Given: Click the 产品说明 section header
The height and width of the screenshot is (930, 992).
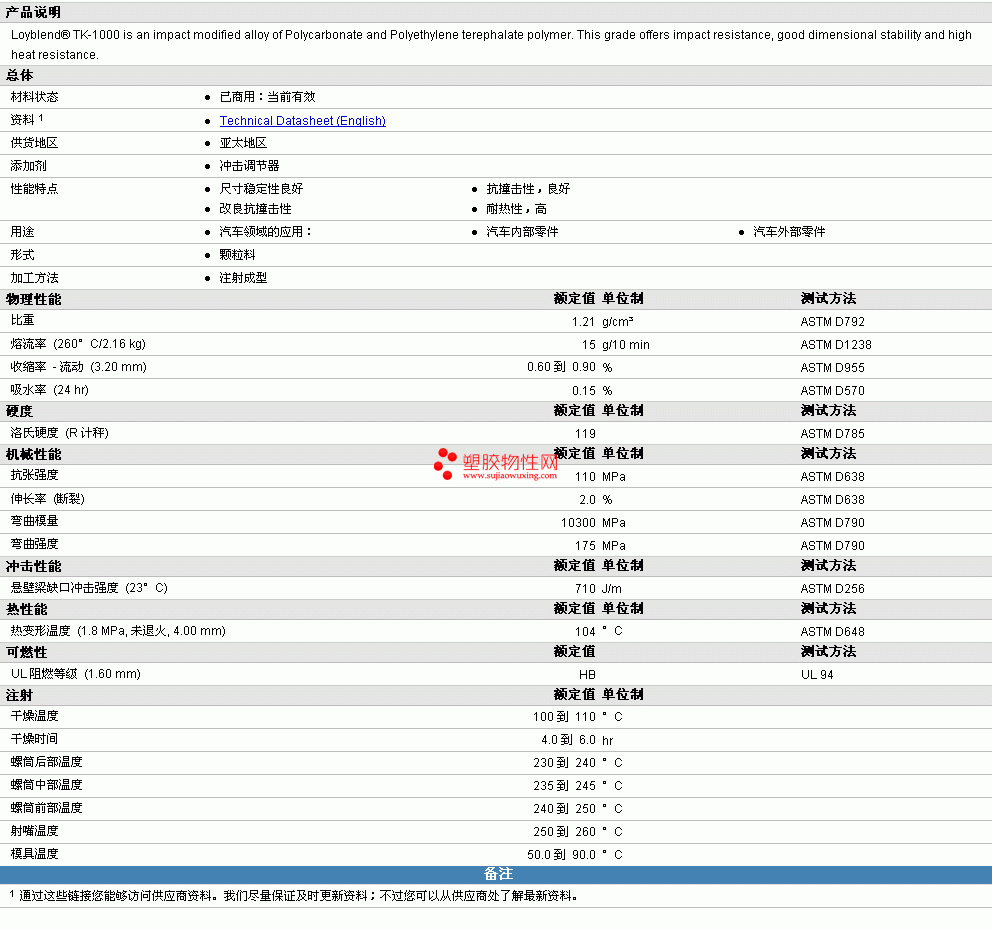Looking at the screenshot, I should (34, 12).
